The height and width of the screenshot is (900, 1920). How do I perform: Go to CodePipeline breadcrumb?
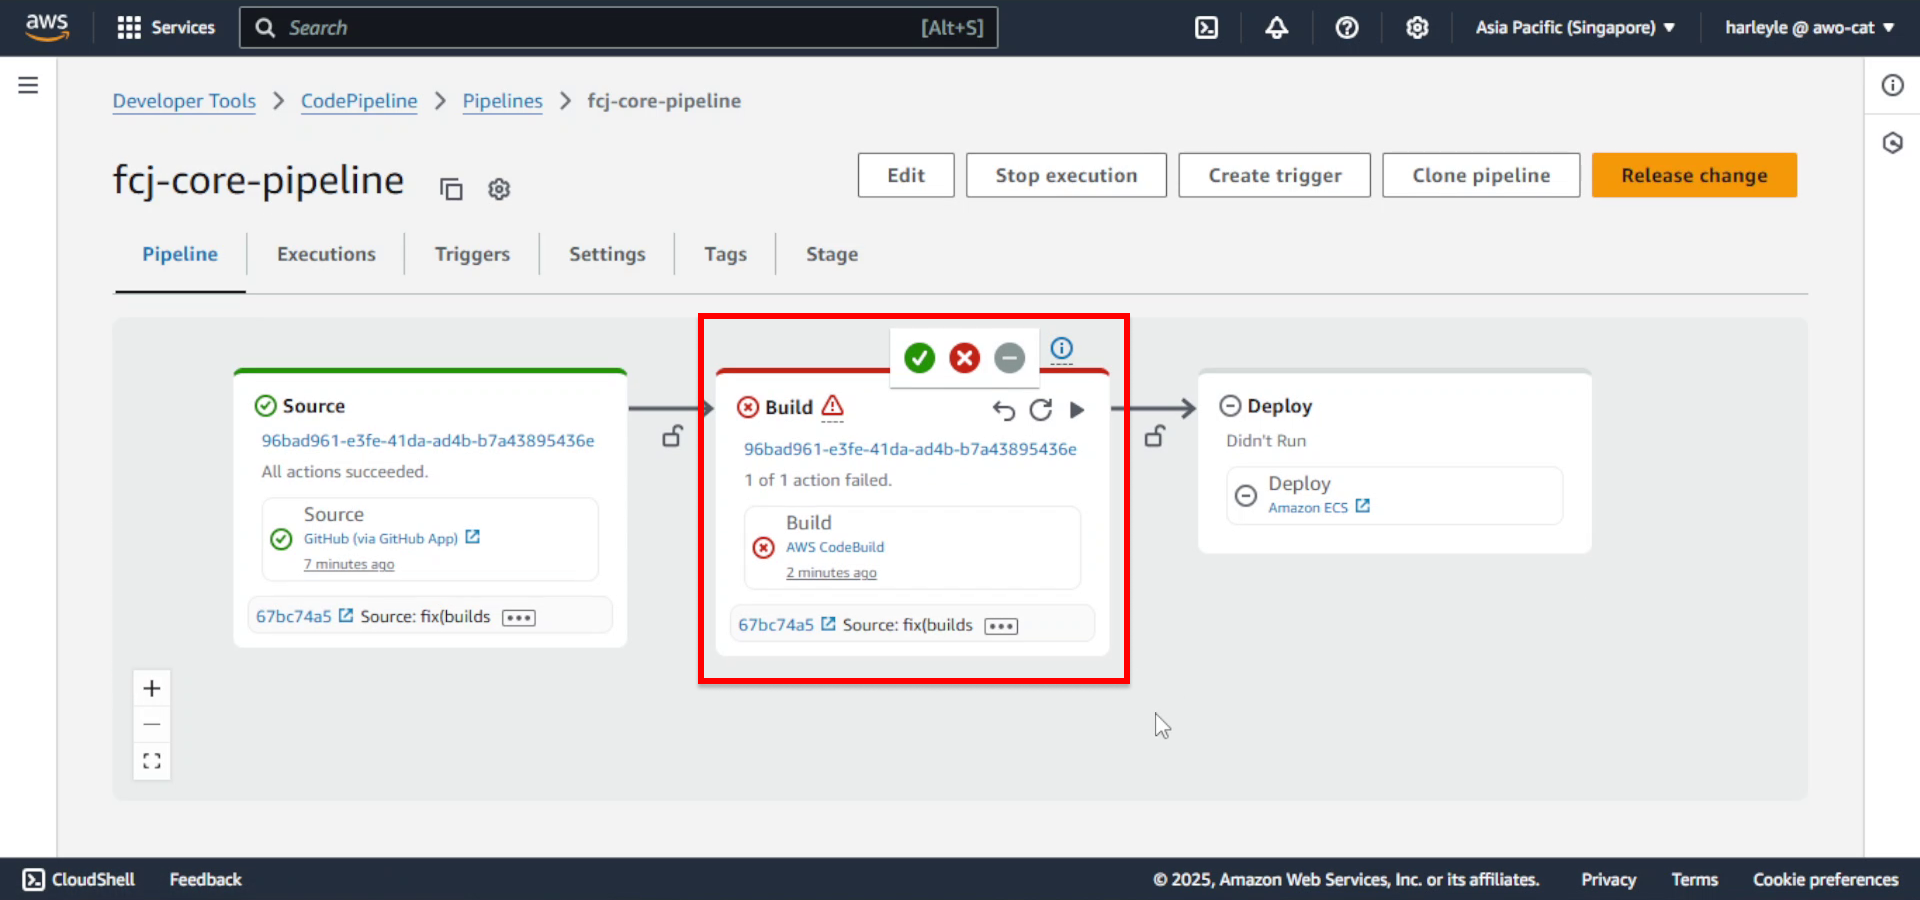tap(359, 101)
